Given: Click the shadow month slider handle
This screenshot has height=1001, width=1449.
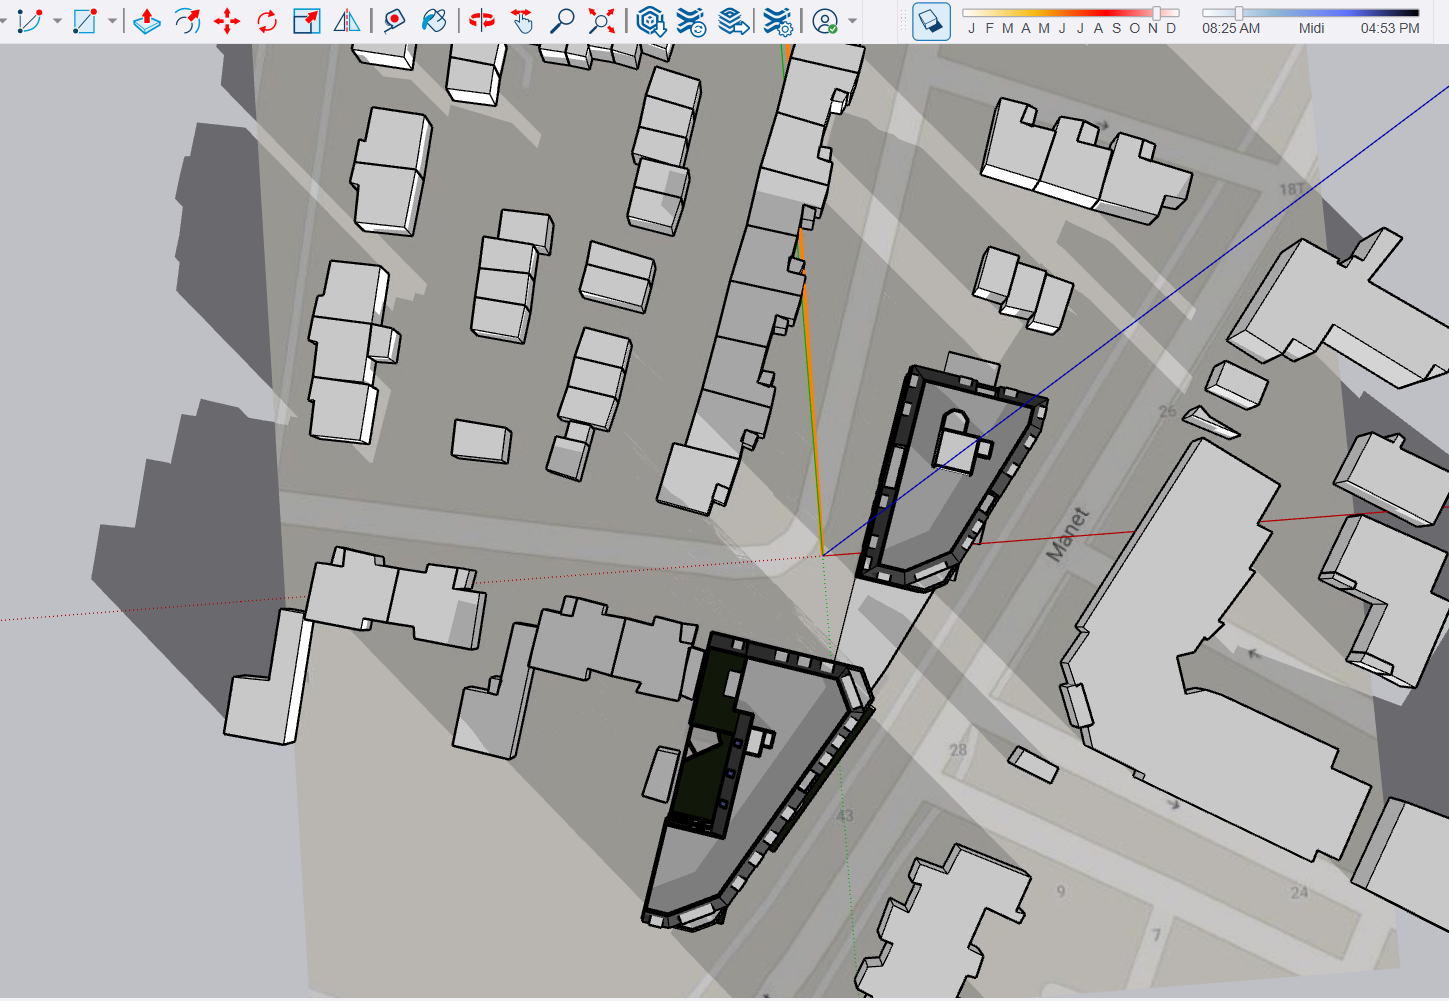Looking at the screenshot, I should 1157,13.
